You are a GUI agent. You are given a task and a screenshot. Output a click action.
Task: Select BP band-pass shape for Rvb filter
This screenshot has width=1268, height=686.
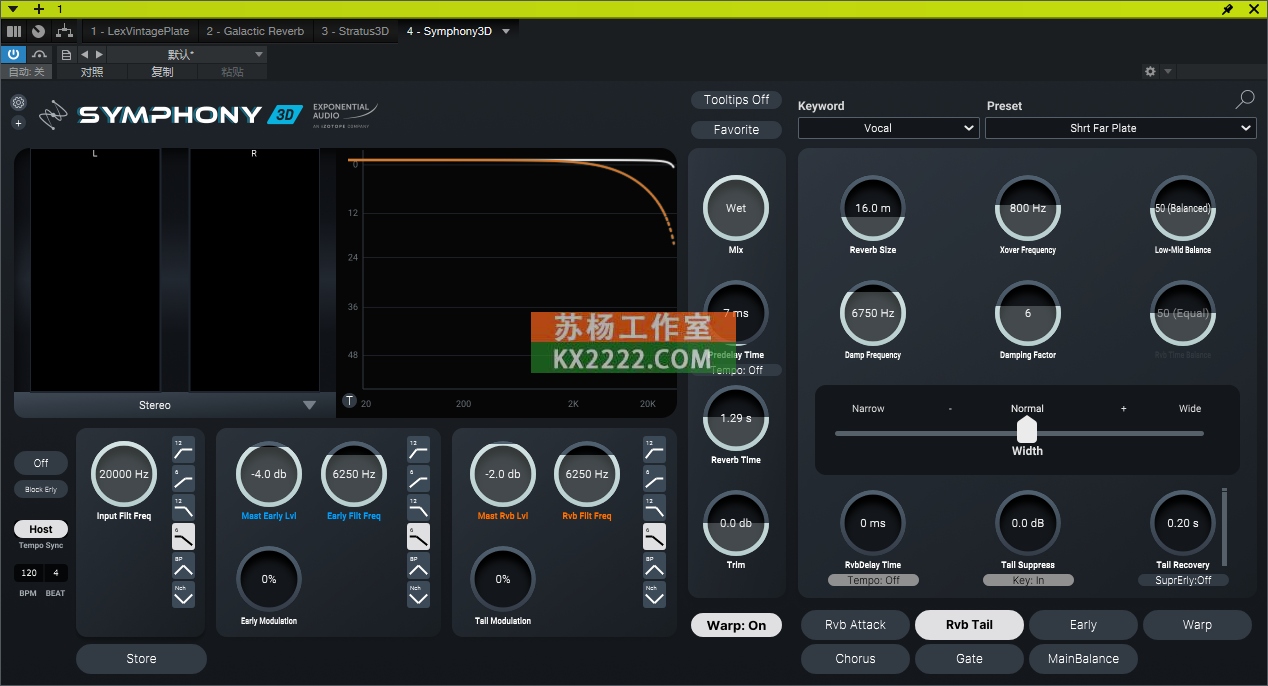654,566
